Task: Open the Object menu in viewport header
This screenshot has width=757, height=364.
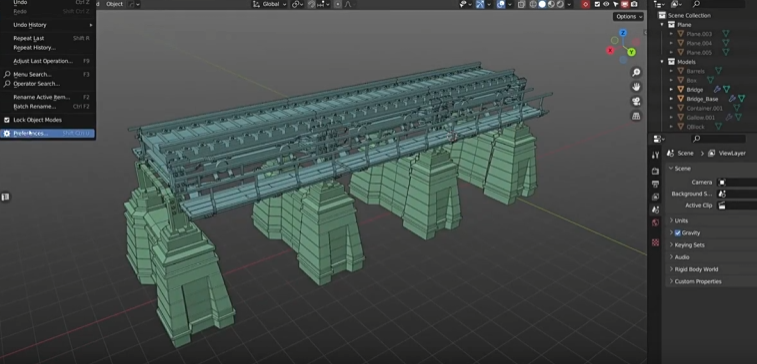Action: 114,4
